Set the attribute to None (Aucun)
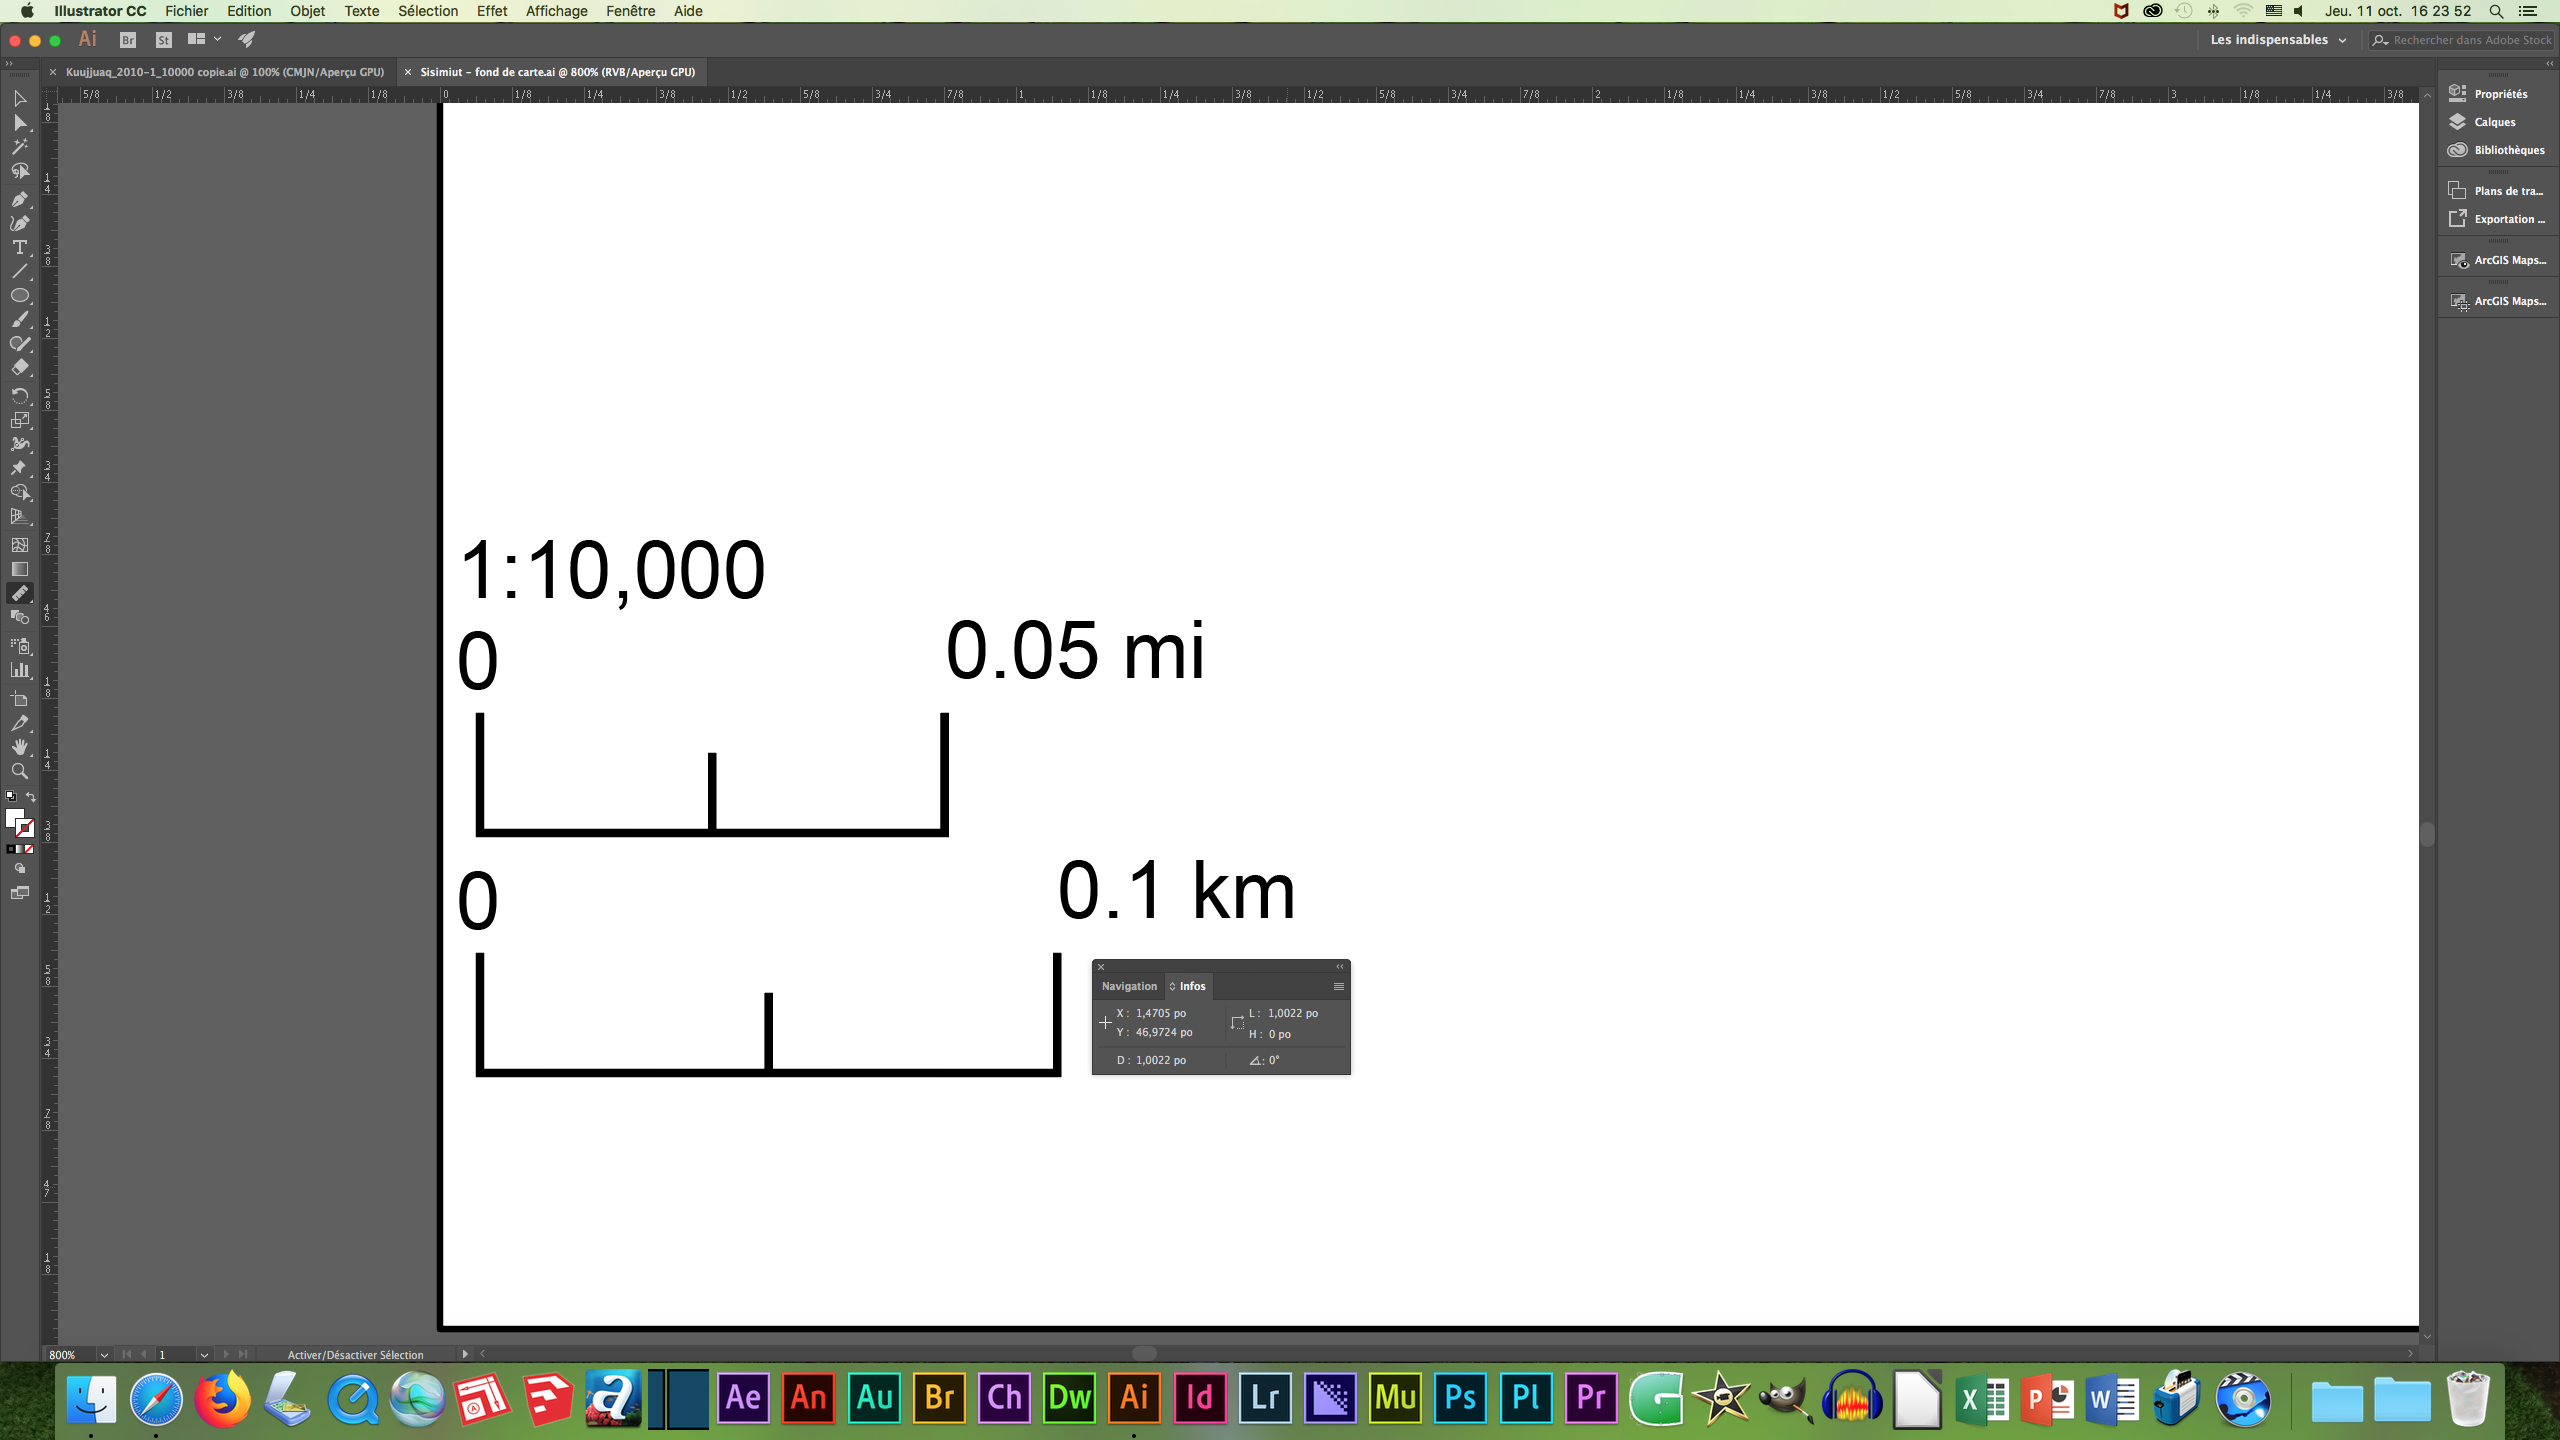Screen dimensions: 2560x1440 (29, 849)
